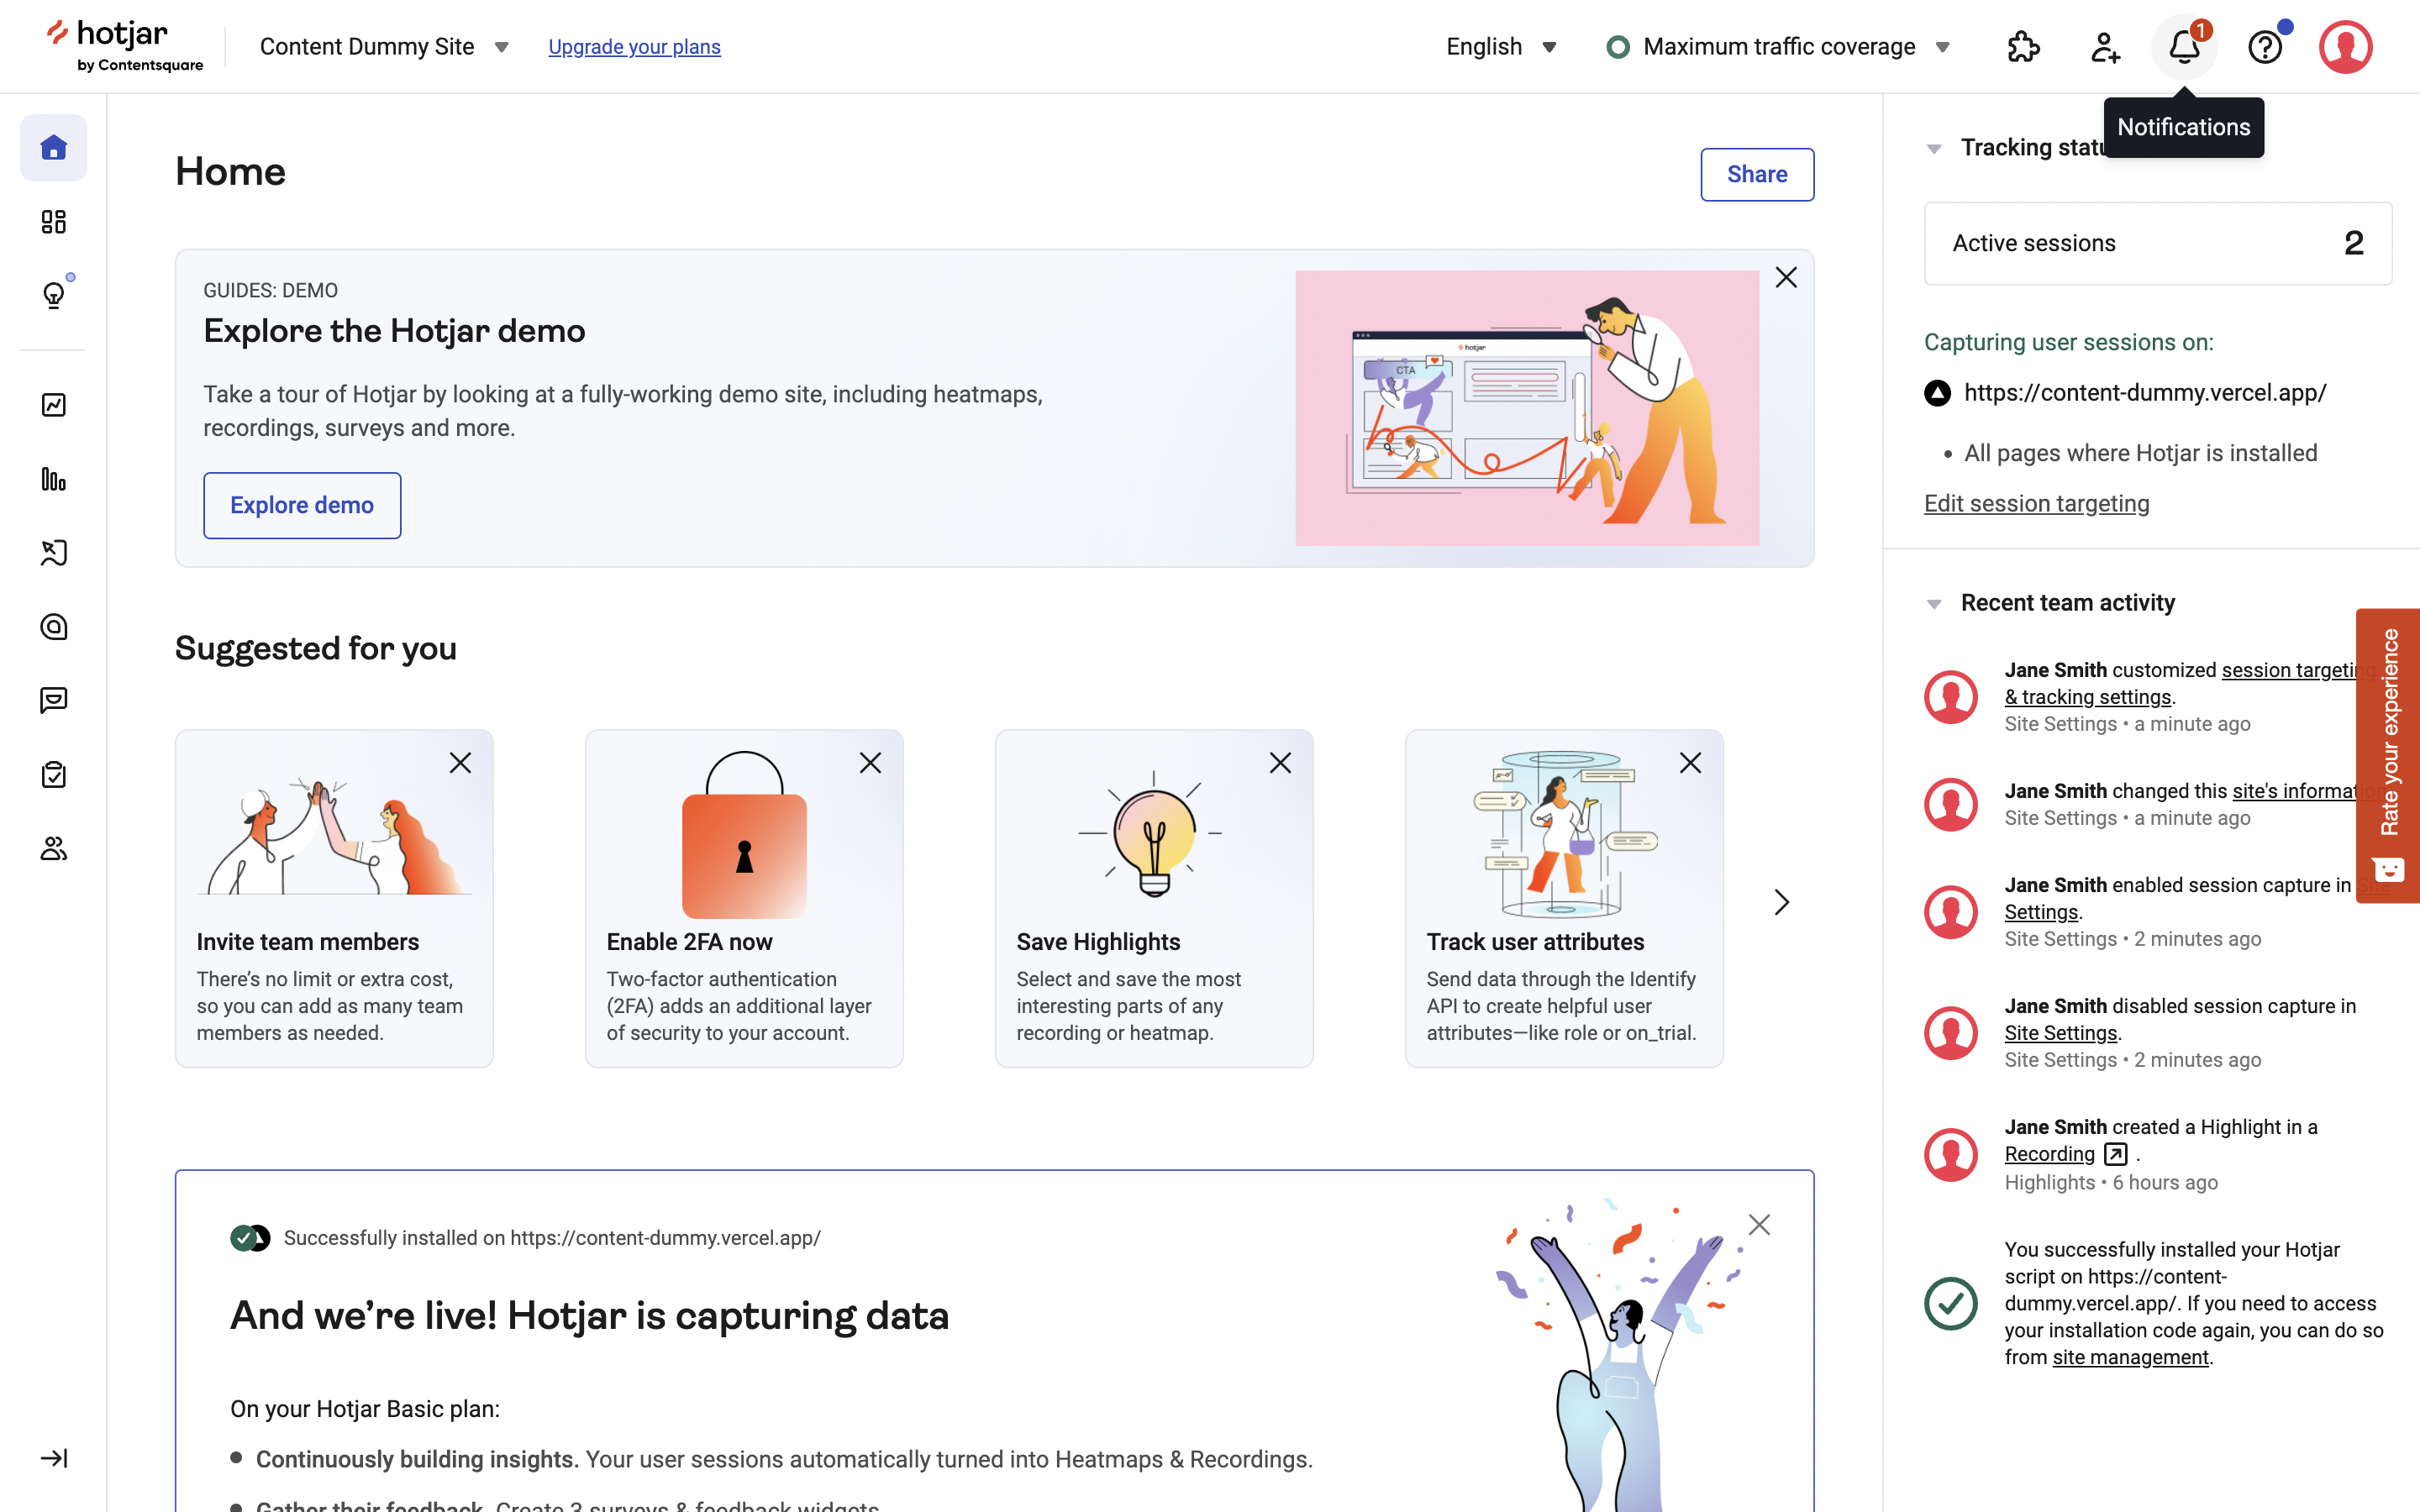2420x1512 pixels.
Task: Open the Invite team members card
Action: [x=334, y=898]
